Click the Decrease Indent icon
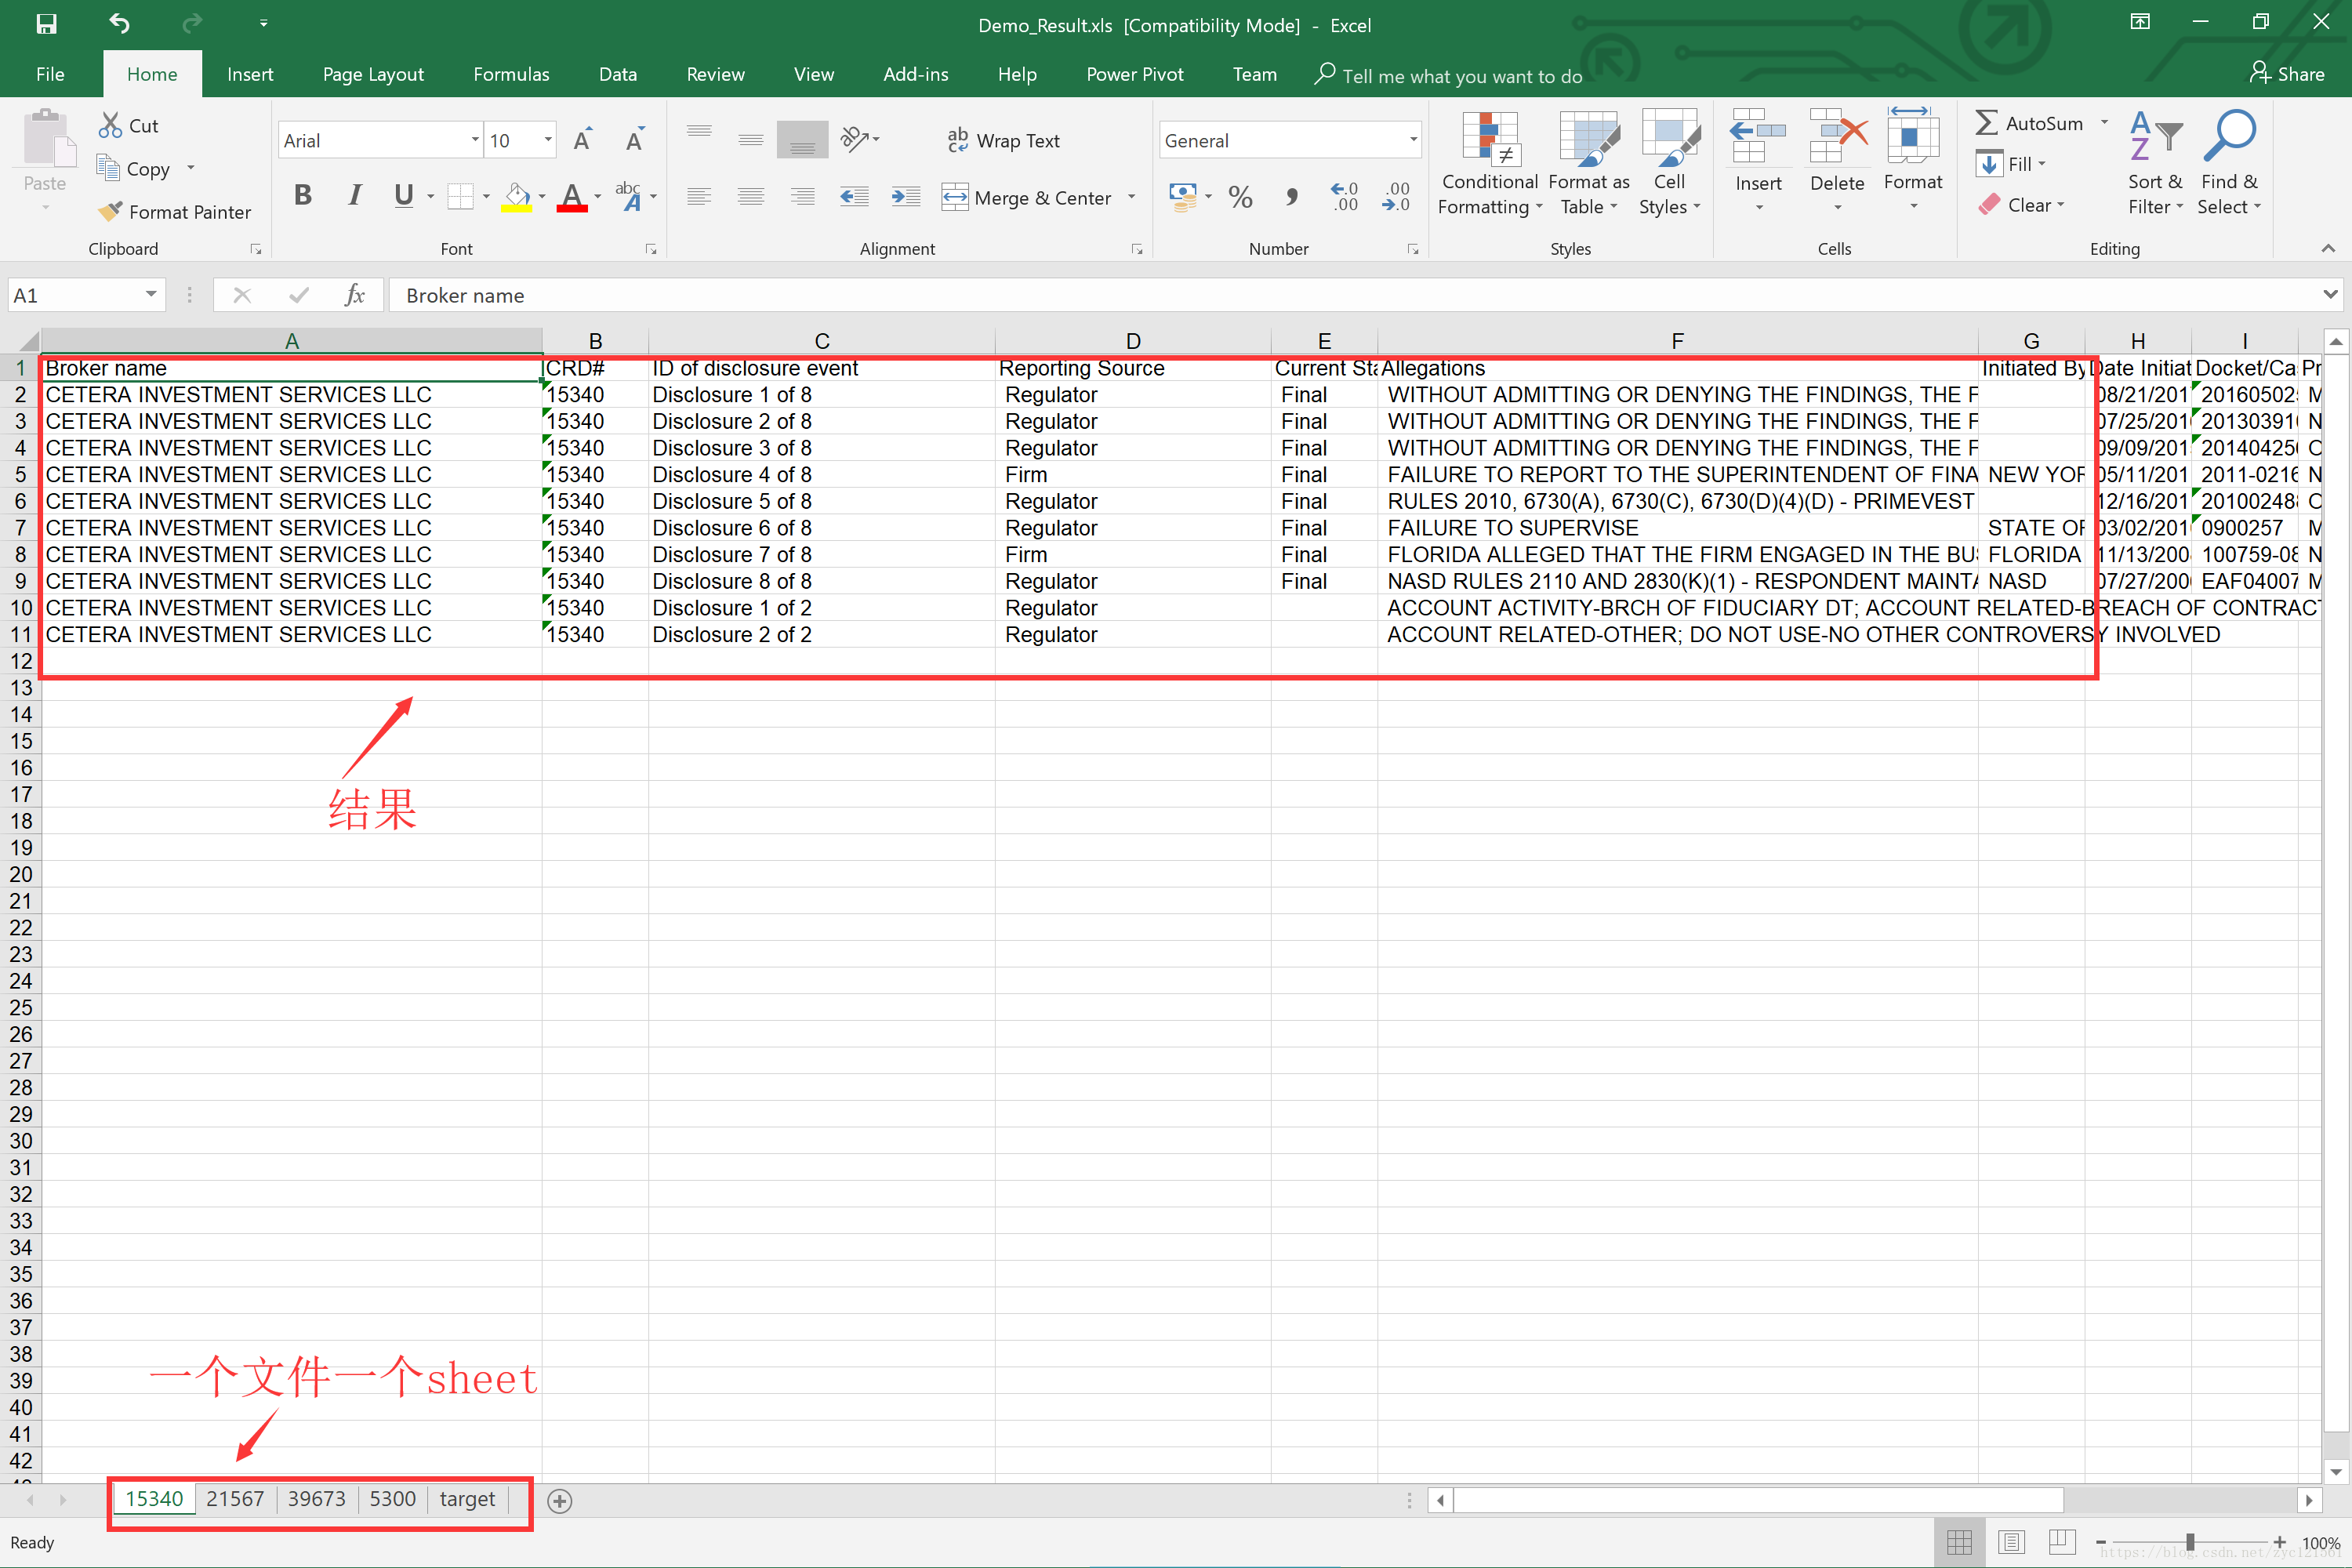This screenshot has height=1568, width=2352. (854, 197)
